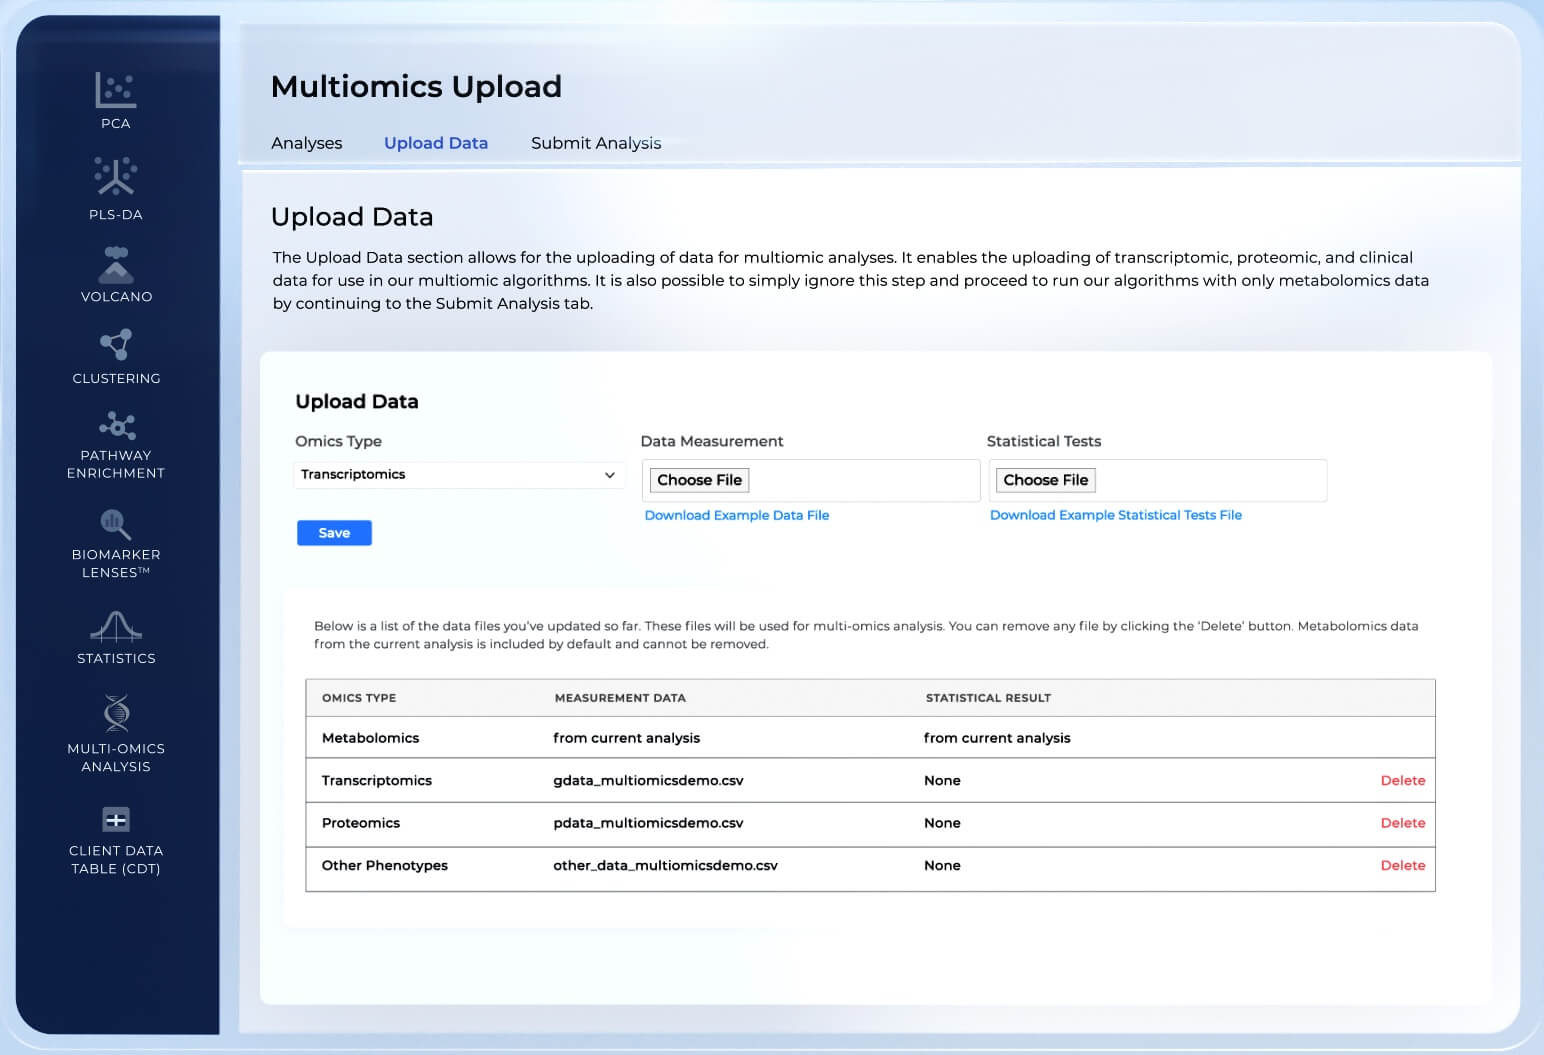Click the CLIENT DATA TABLE (CDT) label
Image resolution: width=1544 pixels, height=1055 pixels.
(x=116, y=859)
